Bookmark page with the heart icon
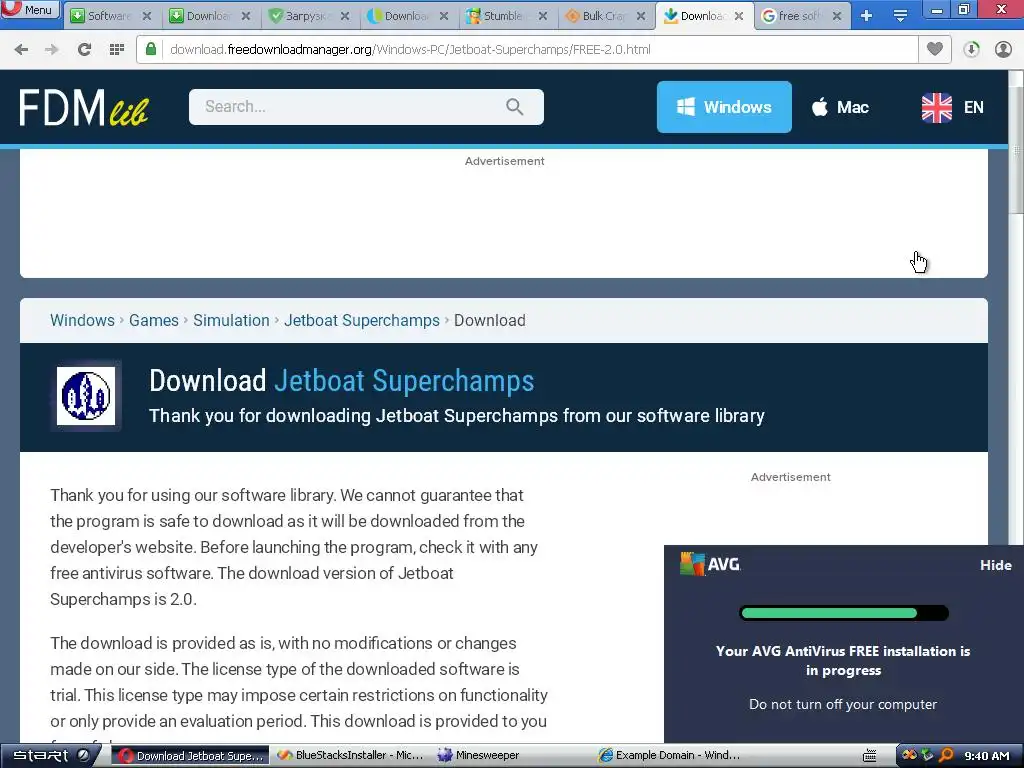The image size is (1024, 768). (935, 50)
